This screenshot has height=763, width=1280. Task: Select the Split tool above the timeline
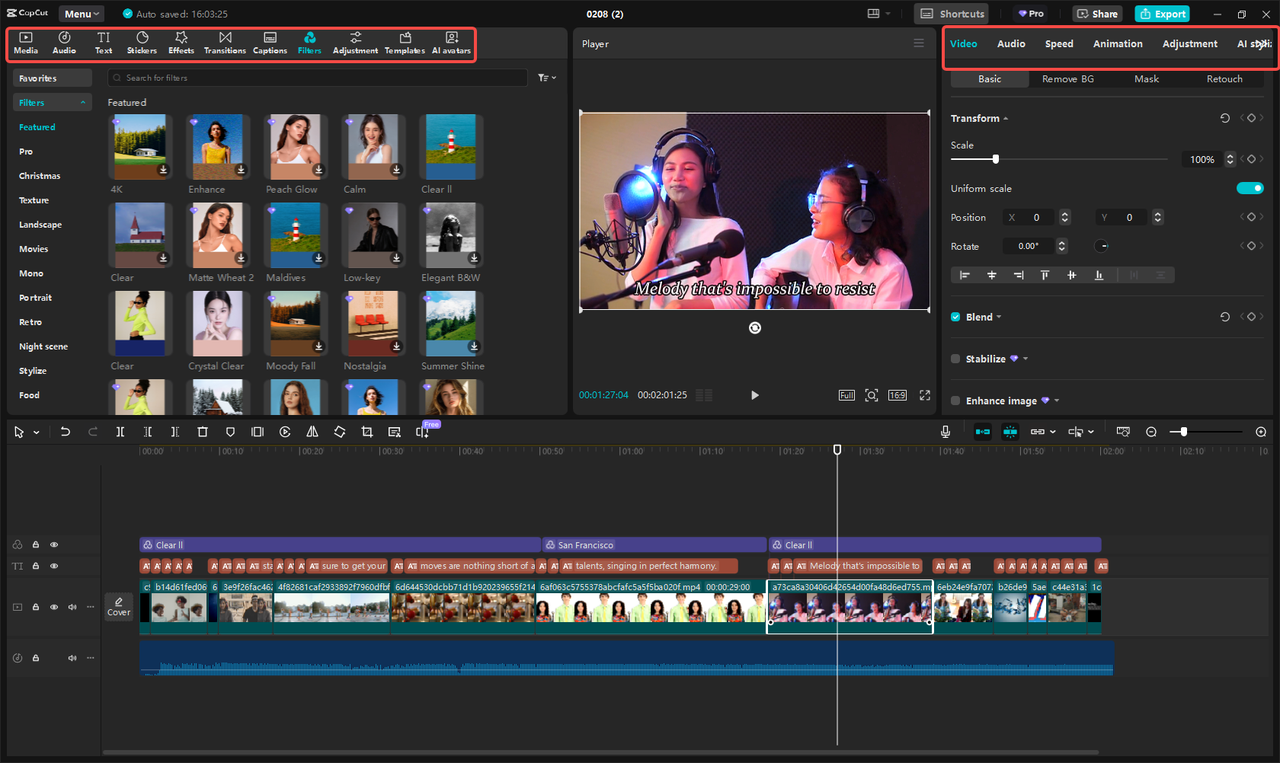120,431
